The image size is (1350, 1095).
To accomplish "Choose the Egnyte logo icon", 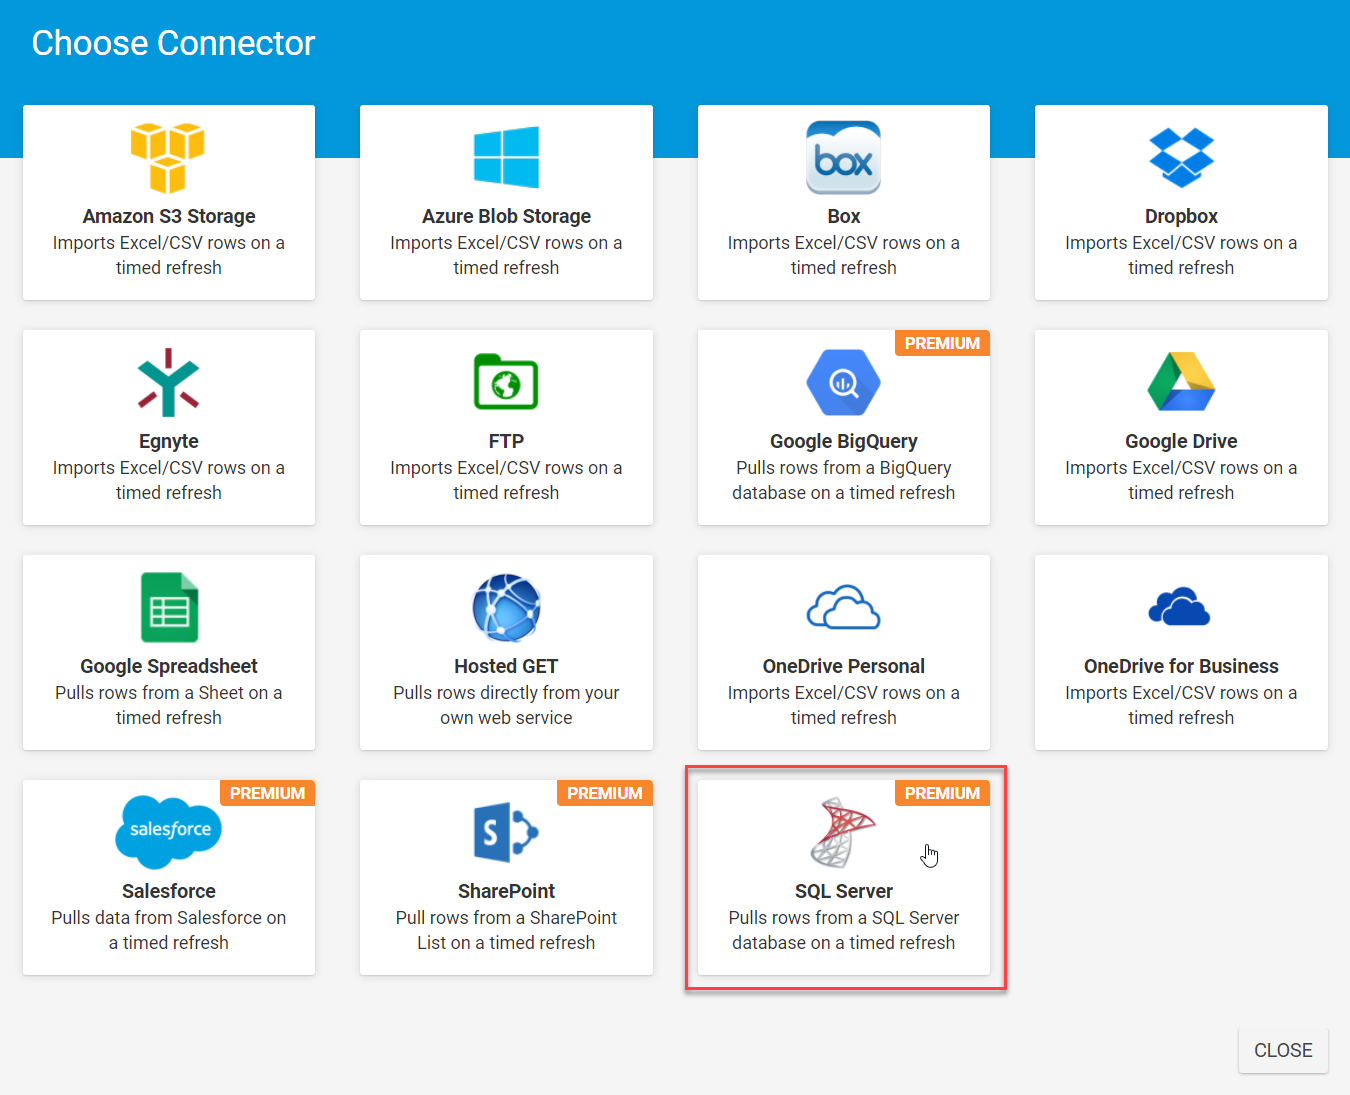I will click(x=168, y=382).
